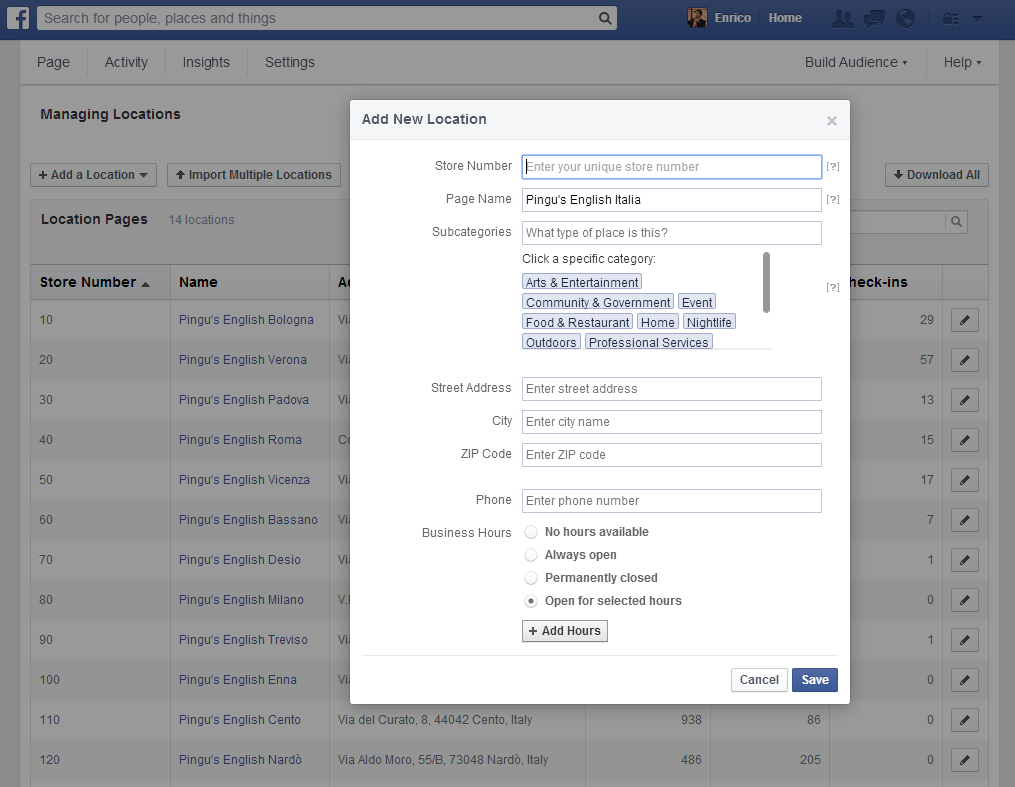Edit Pingu's English Milano with pencil icon
This screenshot has width=1015, height=787.
965,600
